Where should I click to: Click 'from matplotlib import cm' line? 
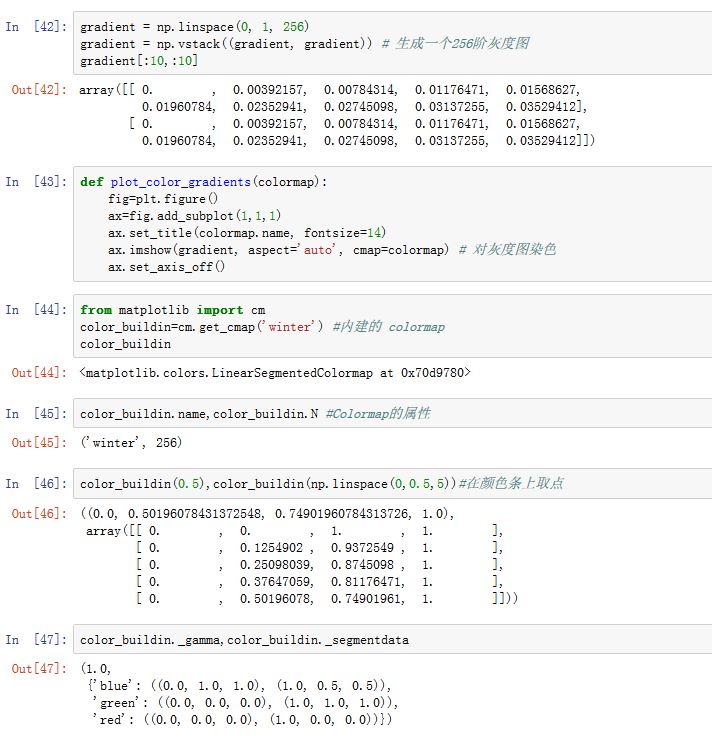click(172, 310)
